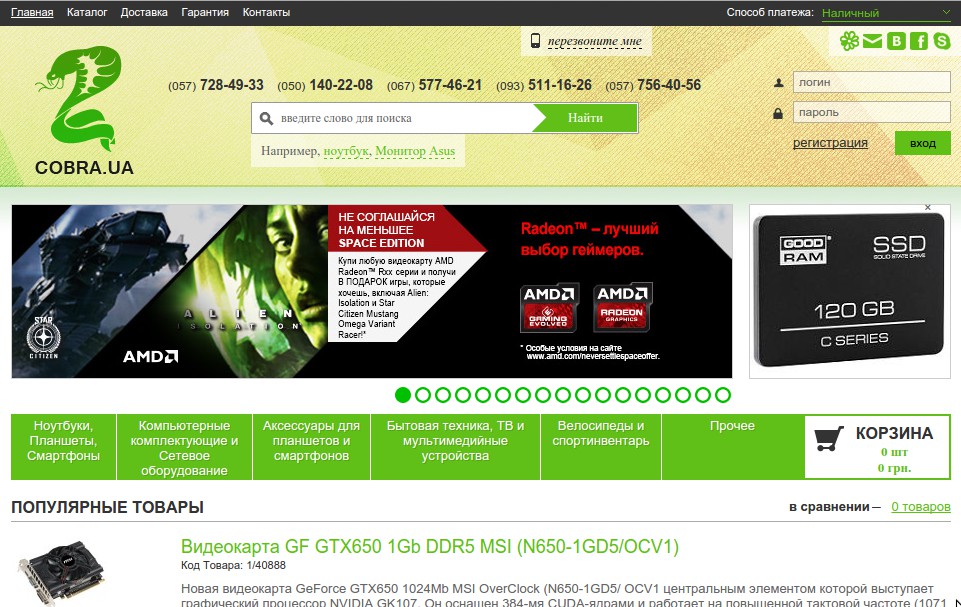Select the fifteenth banner slider dot
Image resolution: width=961 pixels, height=607 pixels.
[683, 395]
